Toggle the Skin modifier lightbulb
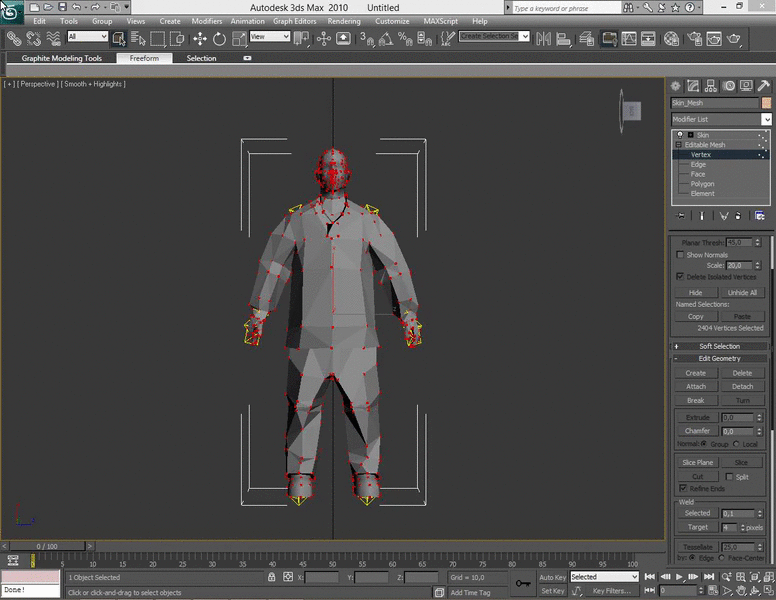Image resolution: width=776 pixels, height=600 pixels. (681, 135)
